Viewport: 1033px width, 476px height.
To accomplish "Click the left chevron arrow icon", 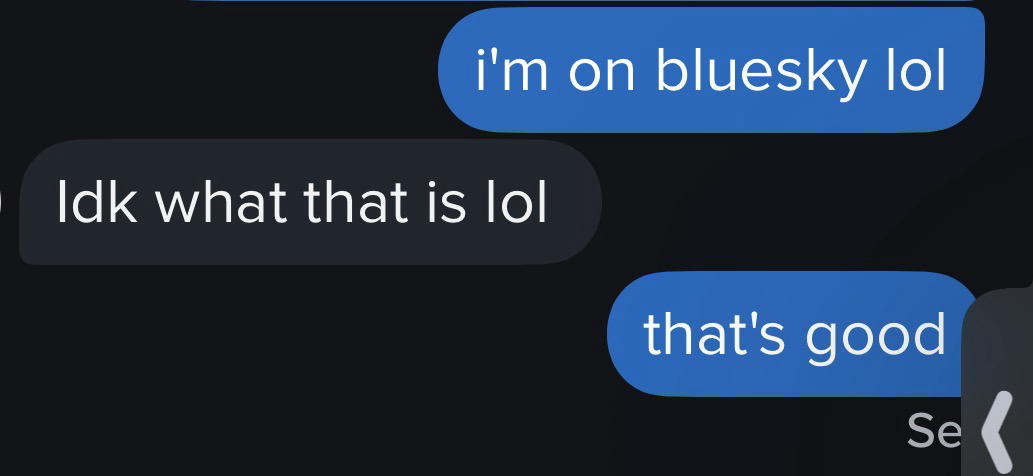I will click(997, 430).
